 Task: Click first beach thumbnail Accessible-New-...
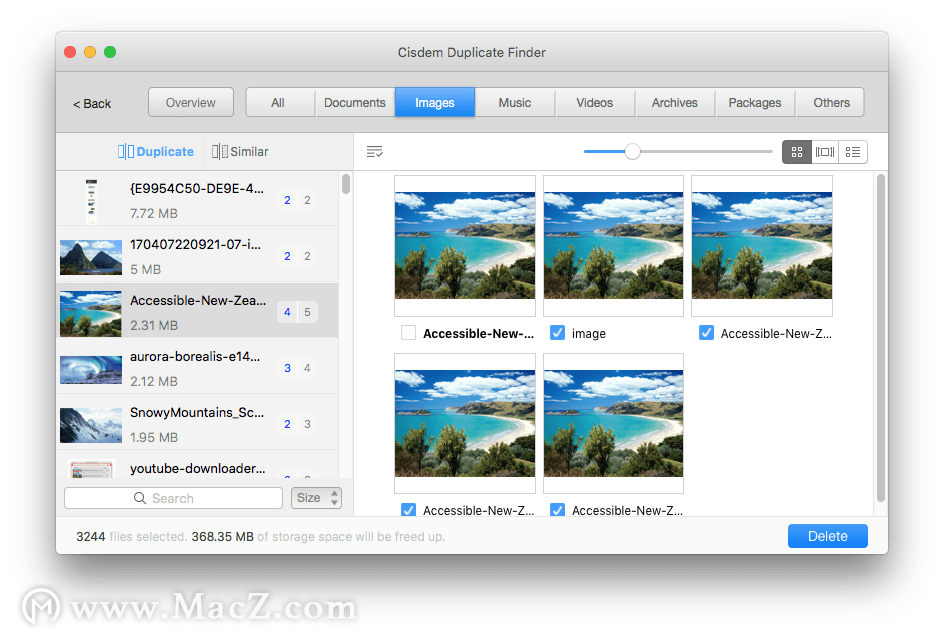coord(465,246)
